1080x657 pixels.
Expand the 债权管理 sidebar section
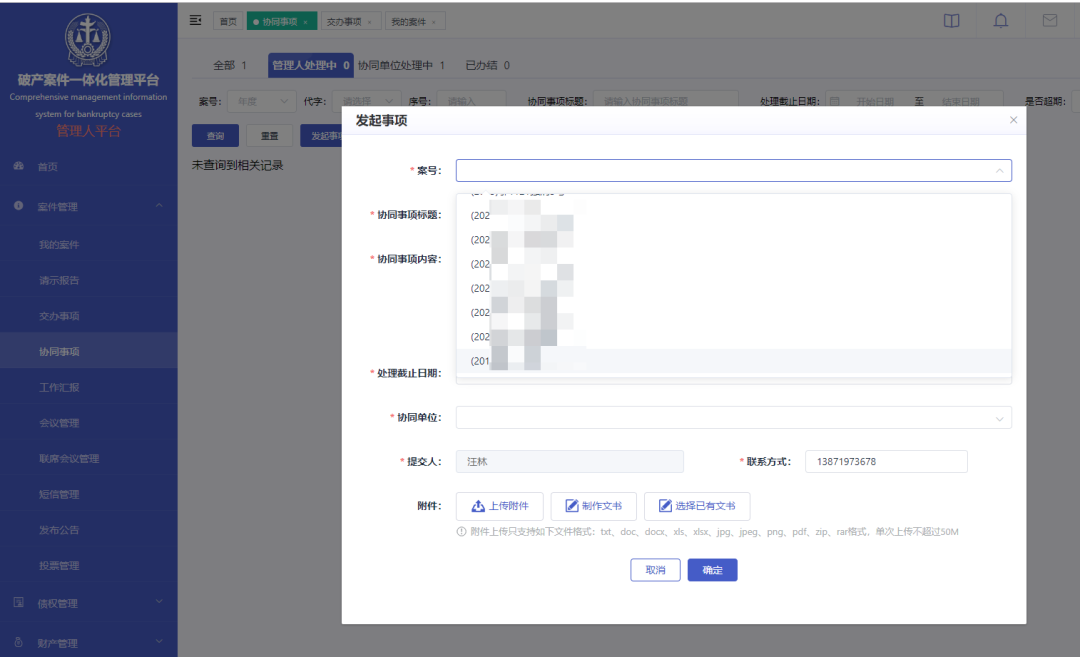click(88, 603)
